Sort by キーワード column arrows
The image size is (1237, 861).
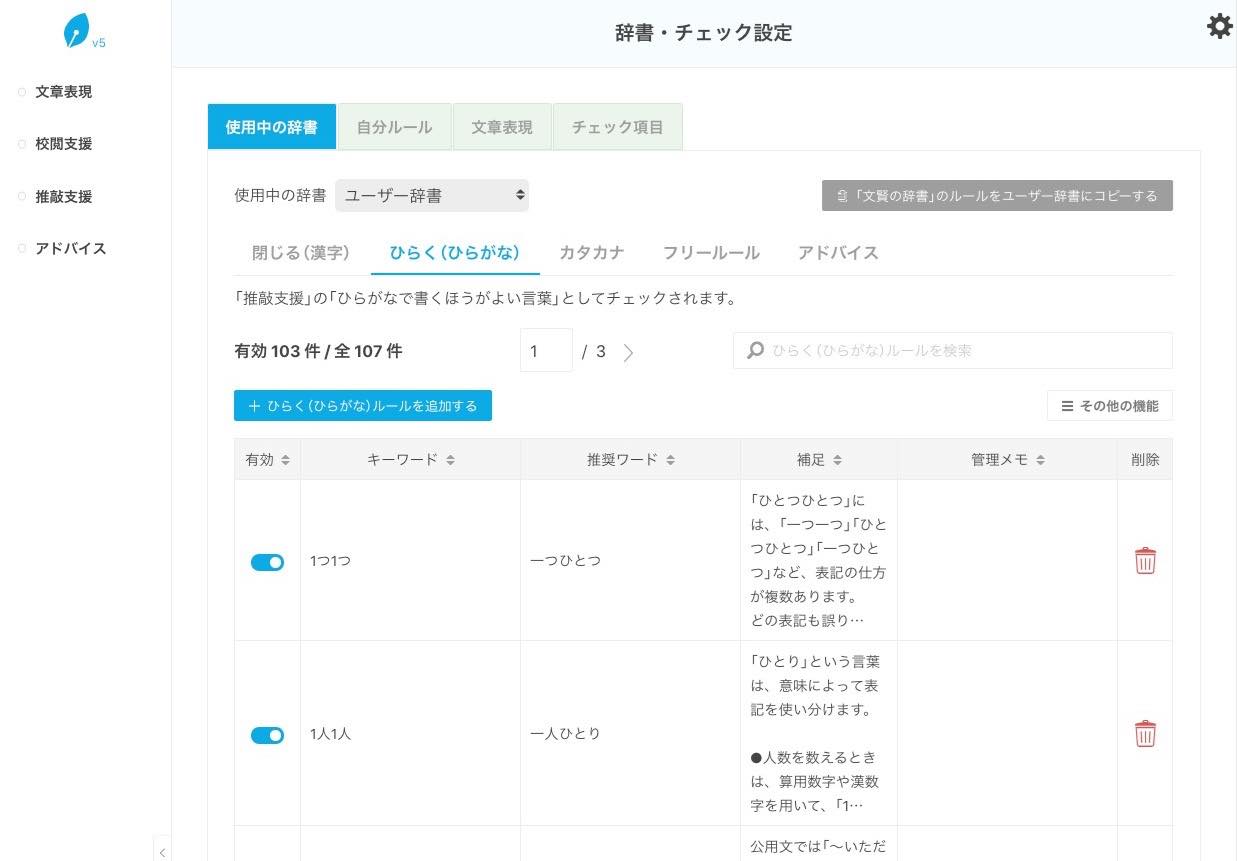[x=450, y=460]
